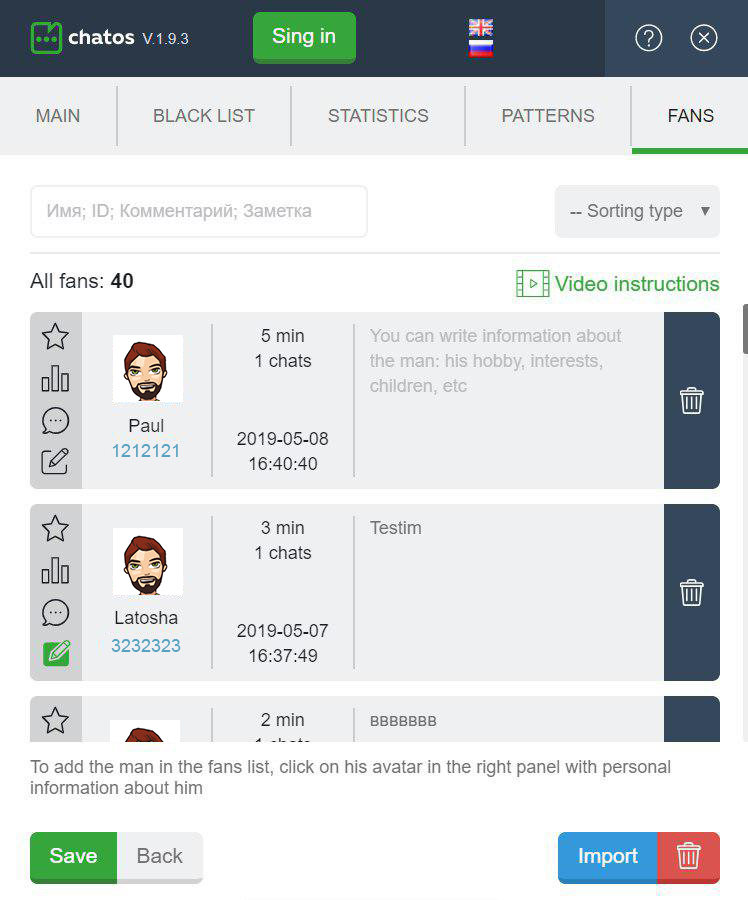View bar chart statistics for Latosha
The width and height of the screenshot is (748, 900).
coord(55,571)
